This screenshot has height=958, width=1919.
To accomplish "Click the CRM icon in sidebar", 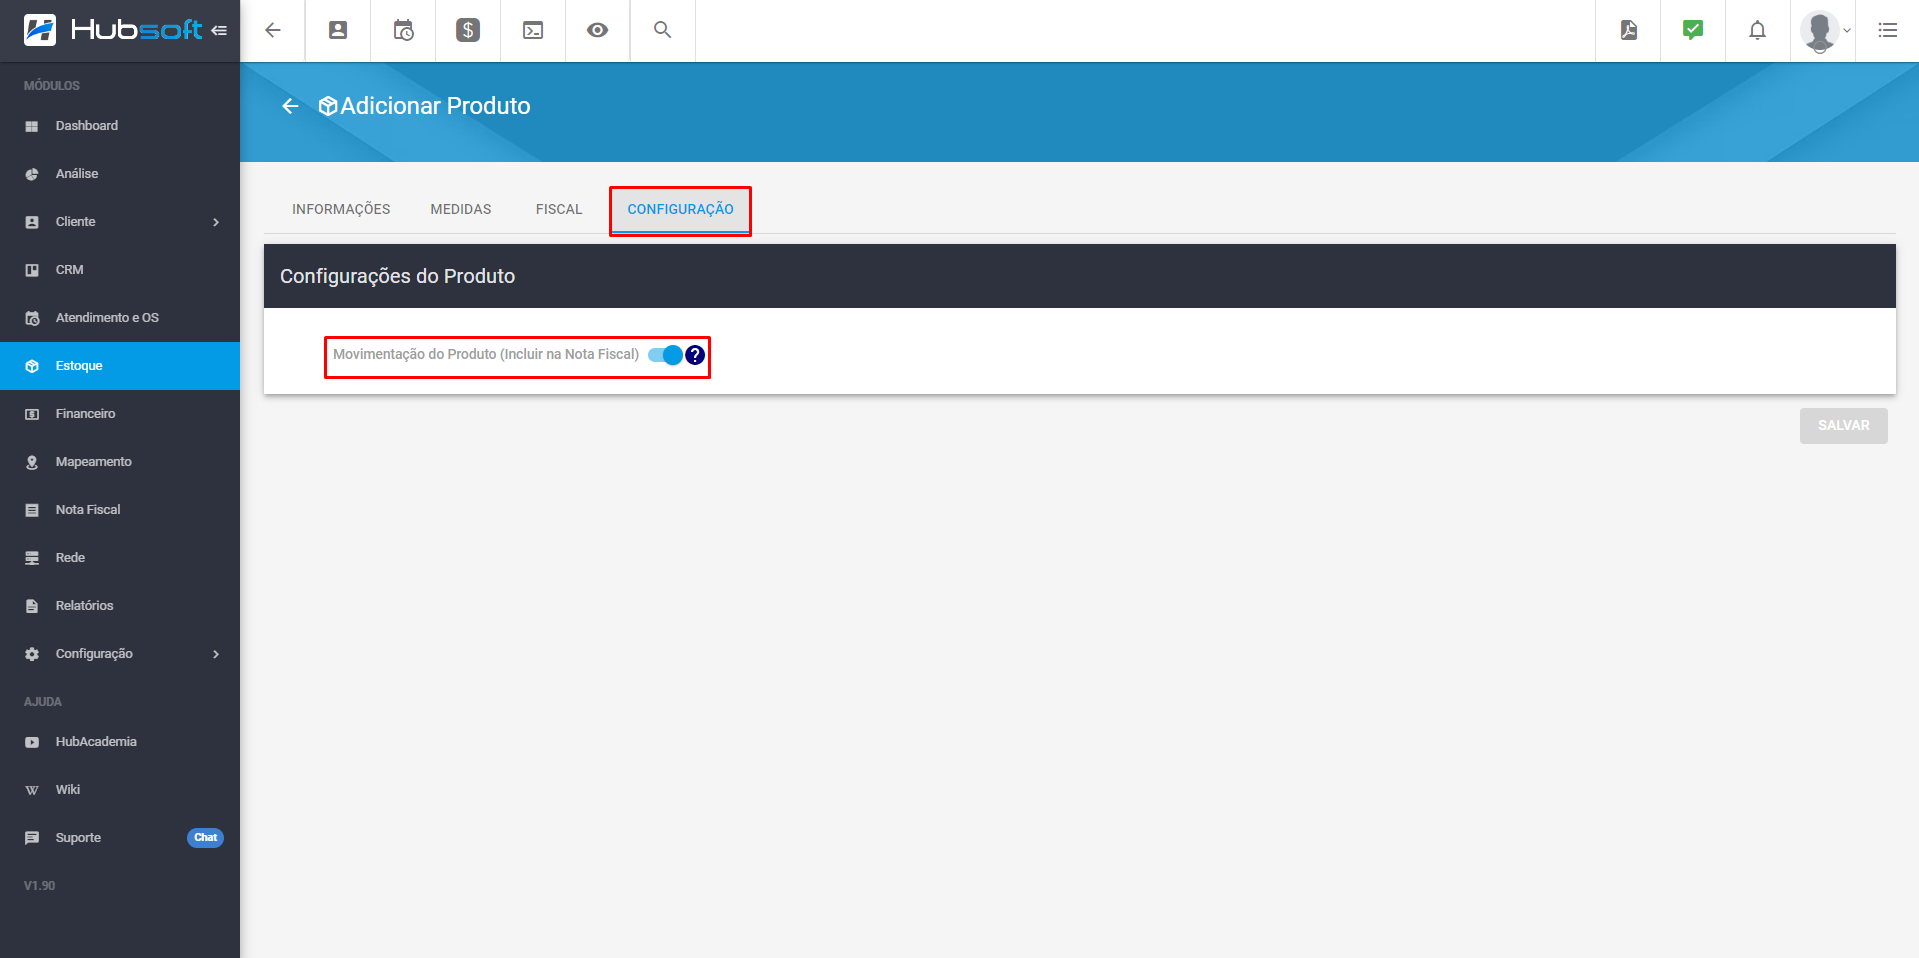I will click(32, 270).
